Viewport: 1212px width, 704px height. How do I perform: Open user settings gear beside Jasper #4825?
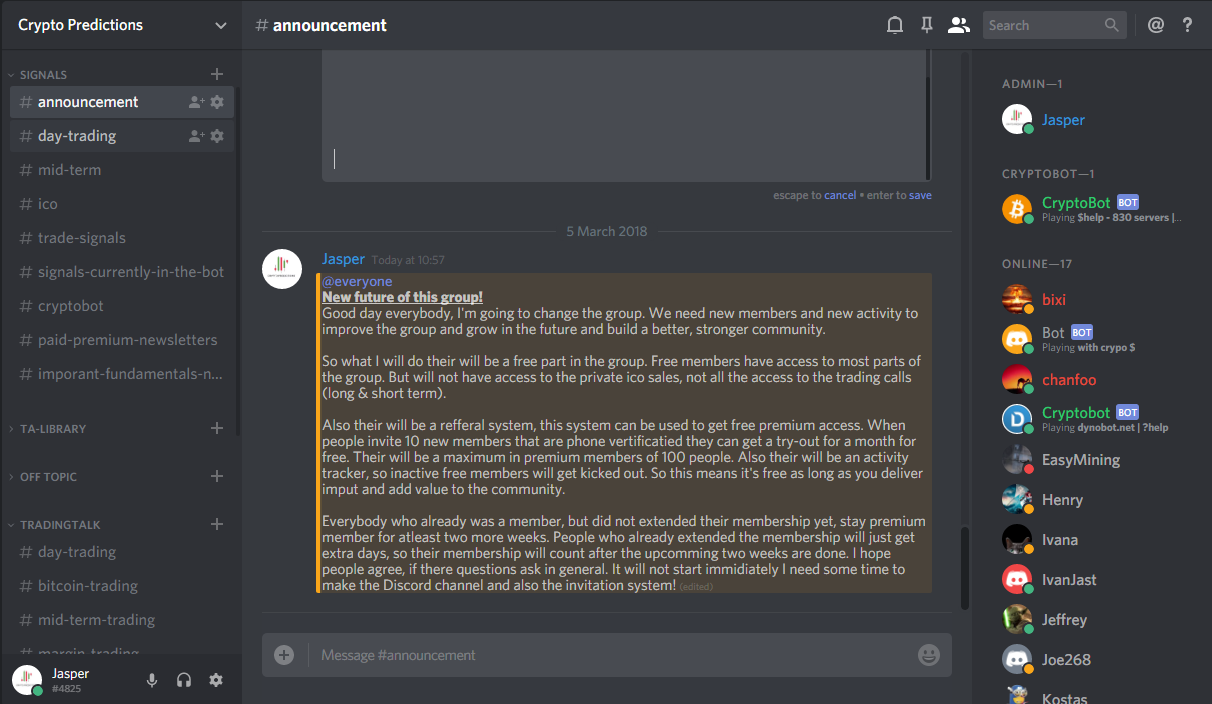[216, 680]
